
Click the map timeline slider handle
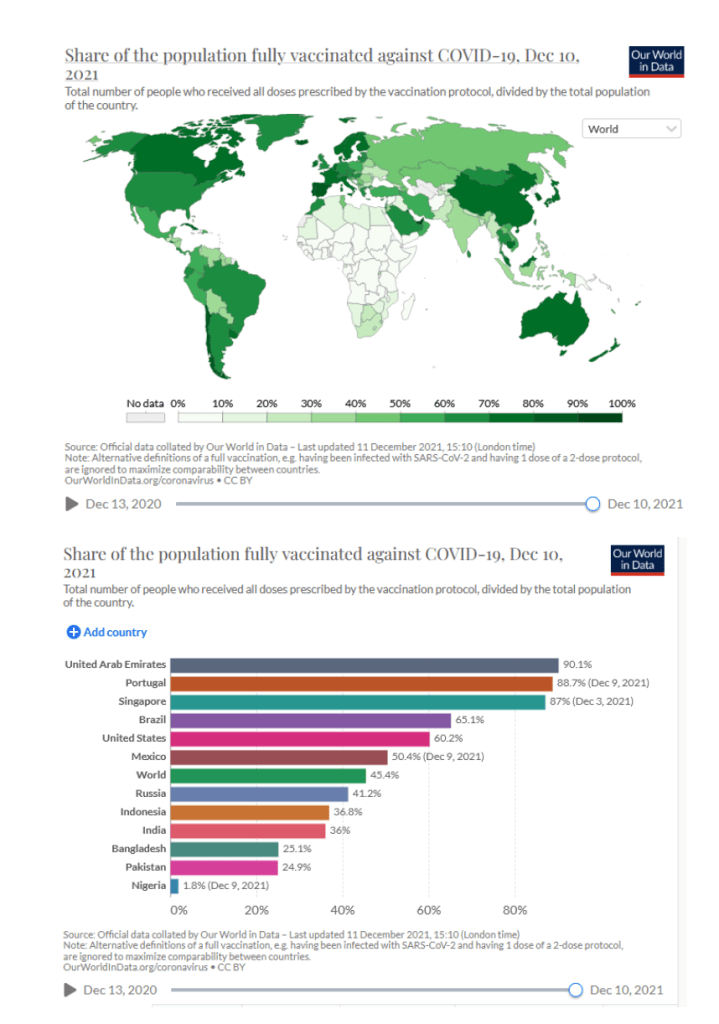(592, 504)
